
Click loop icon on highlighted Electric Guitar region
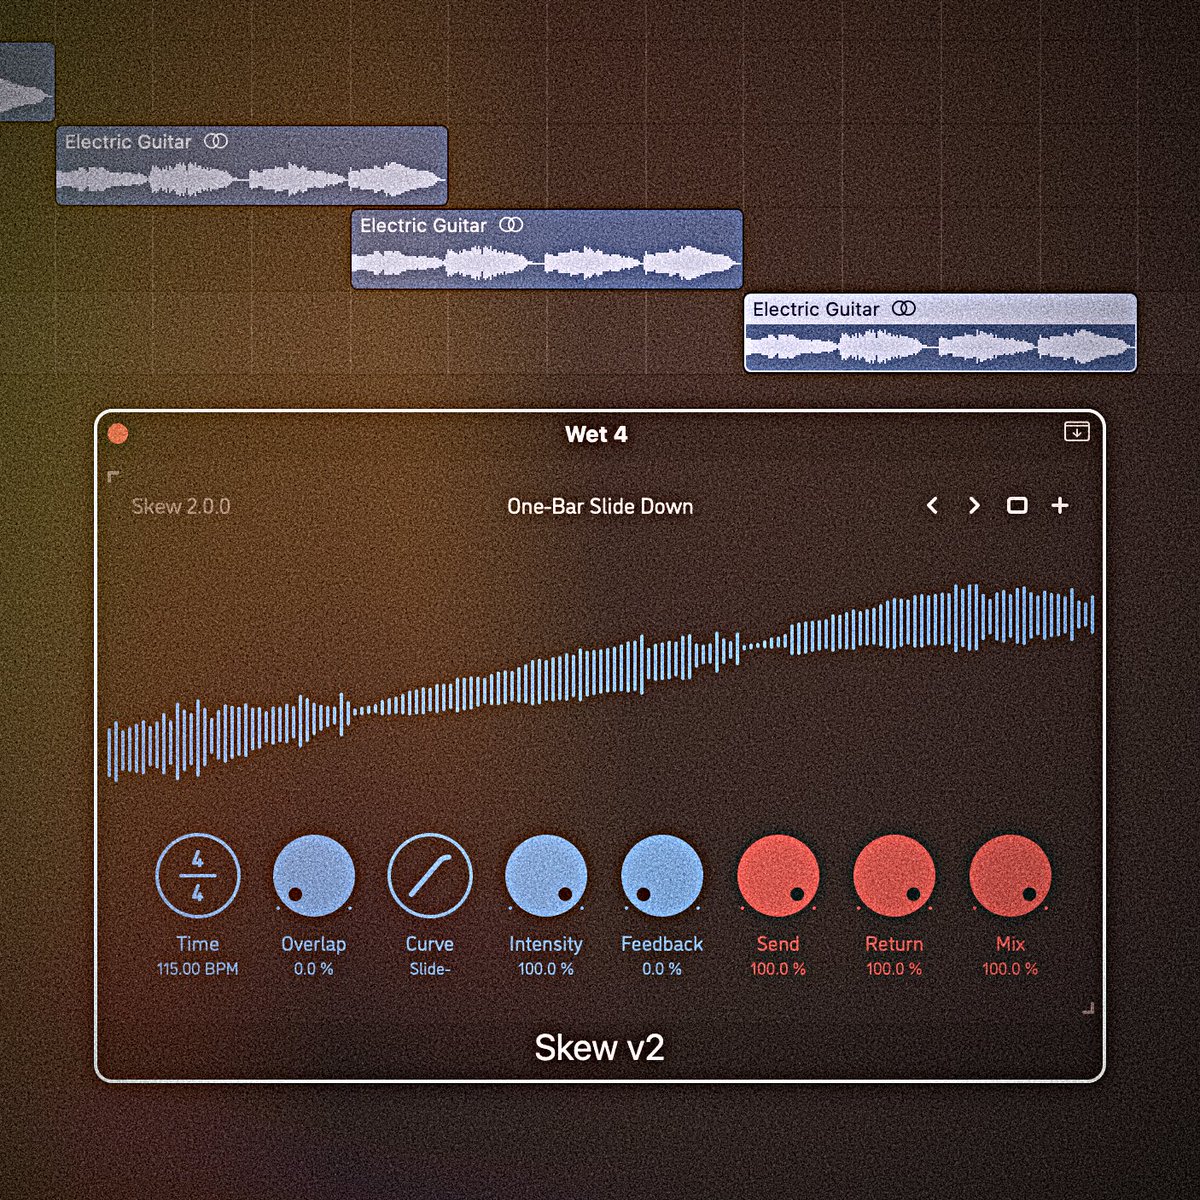(904, 309)
